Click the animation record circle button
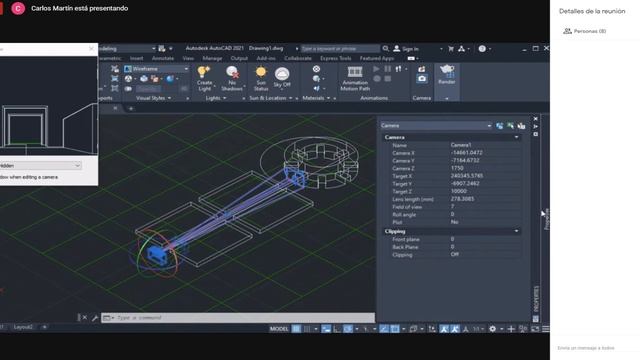This screenshot has width=640, height=360. 376,78
